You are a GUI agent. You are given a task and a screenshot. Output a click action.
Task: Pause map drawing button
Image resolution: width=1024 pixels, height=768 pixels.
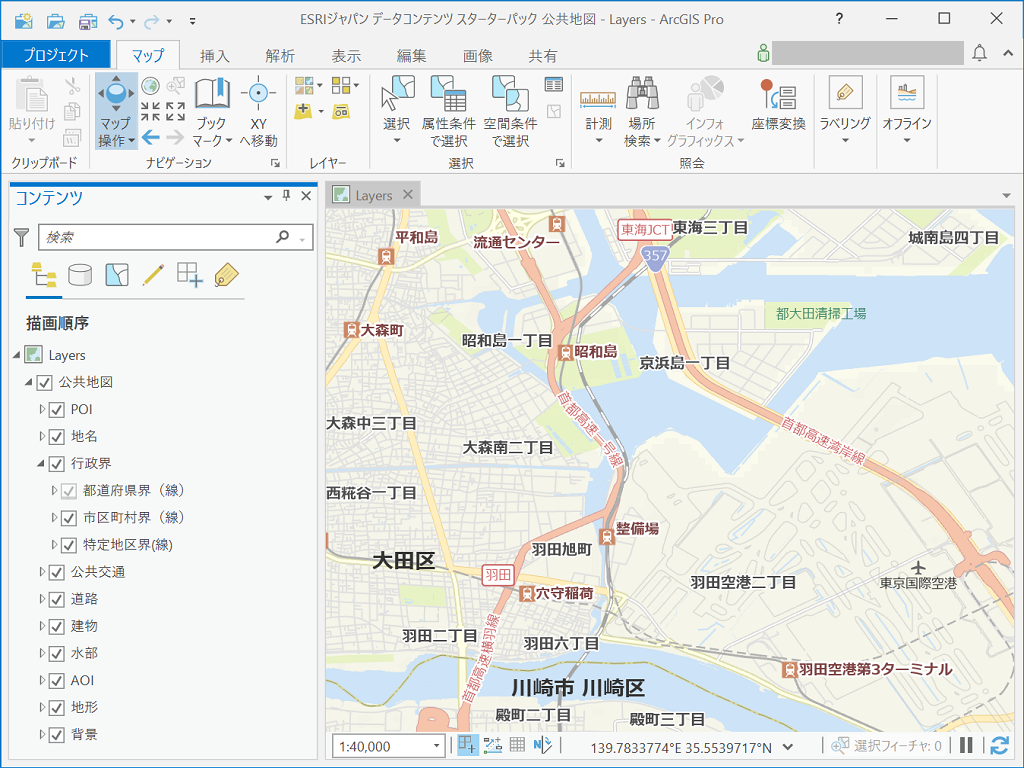tap(967, 745)
